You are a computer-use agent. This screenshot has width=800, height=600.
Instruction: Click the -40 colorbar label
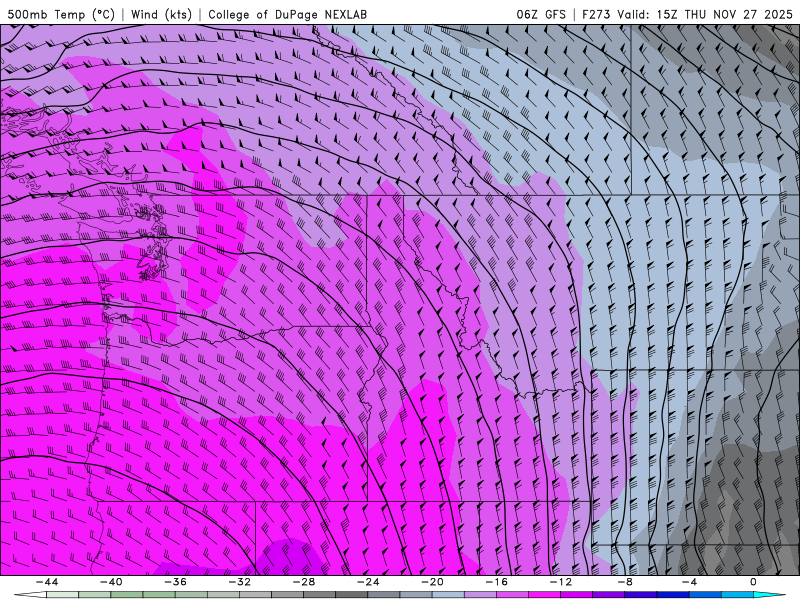pos(111,582)
